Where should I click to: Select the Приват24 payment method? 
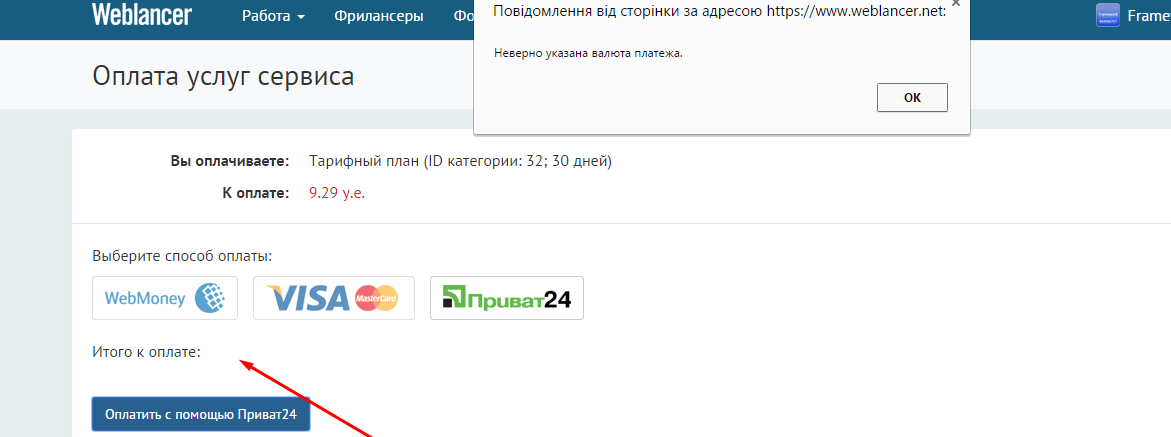(x=506, y=298)
